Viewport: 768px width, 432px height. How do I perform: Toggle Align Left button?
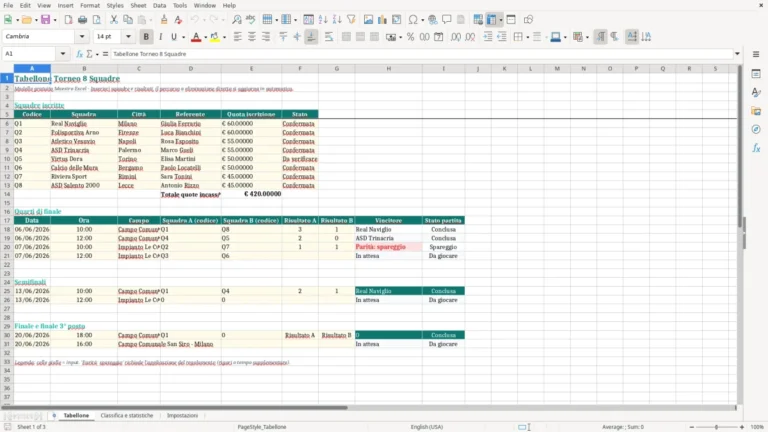[x=238, y=37]
